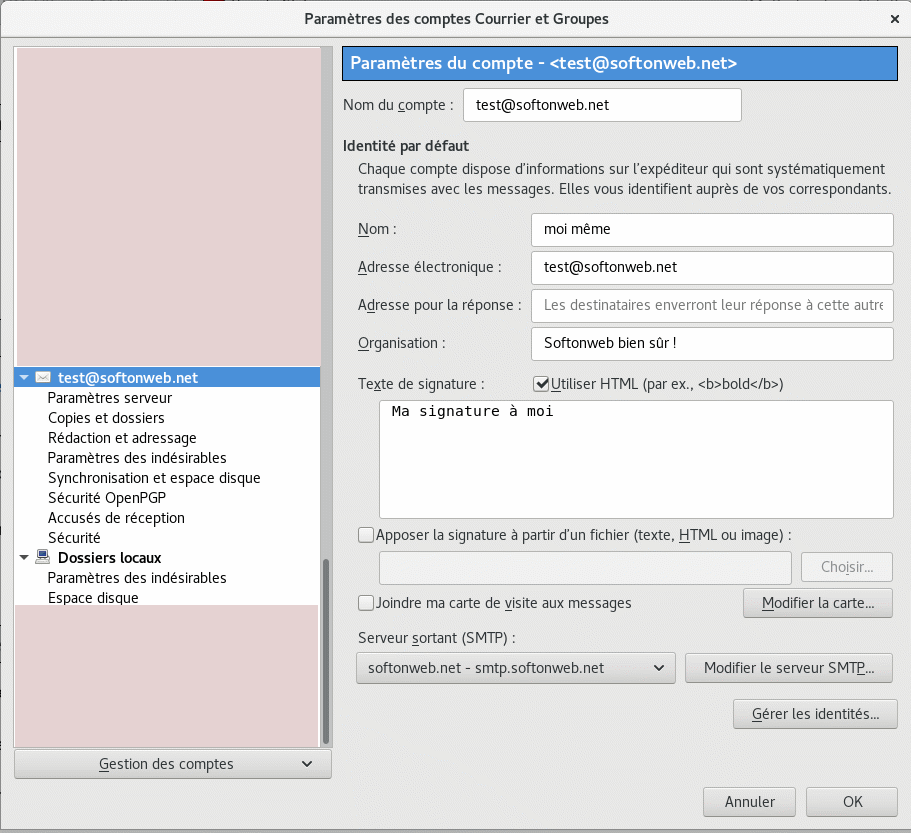Check Joindre ma carte de visite aux messages
The image size is (911, 833).
click(366, 603)
